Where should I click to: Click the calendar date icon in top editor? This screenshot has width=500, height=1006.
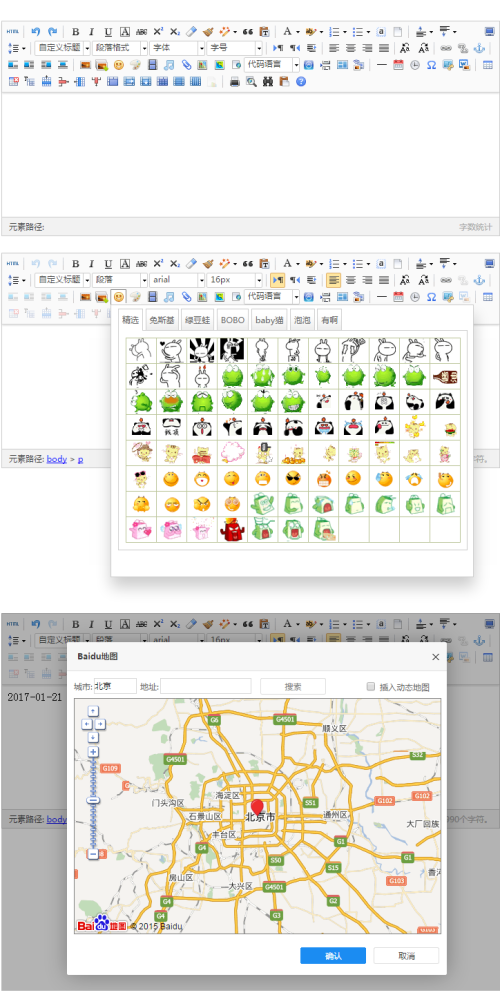(x=398, y=65)
